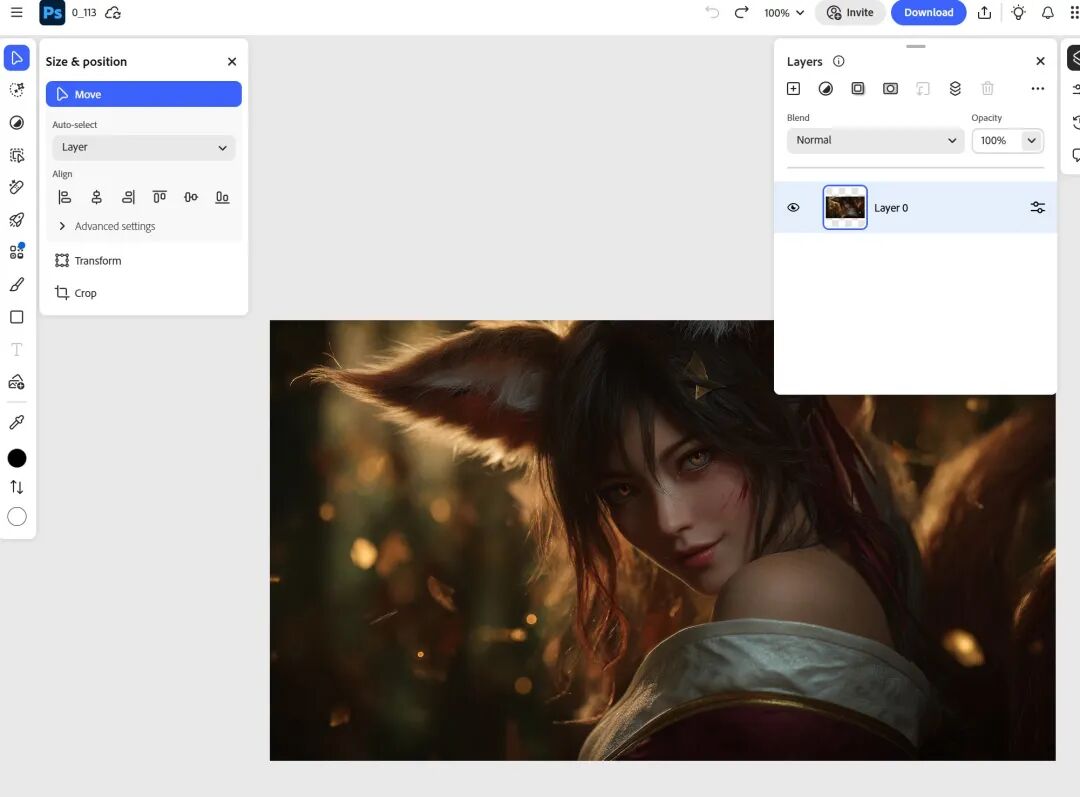Select the Type tool
This screenshot has width=1080, height=797.
point(16,349)
